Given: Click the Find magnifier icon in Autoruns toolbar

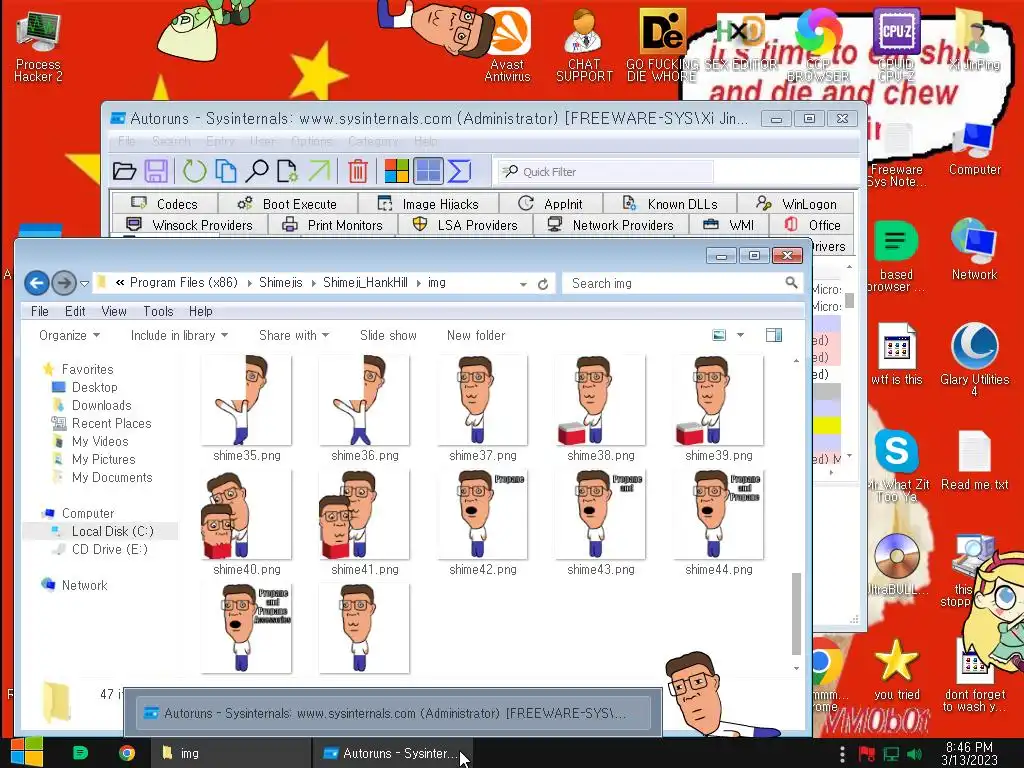Looking at the screenshot, I should point(257,171).
